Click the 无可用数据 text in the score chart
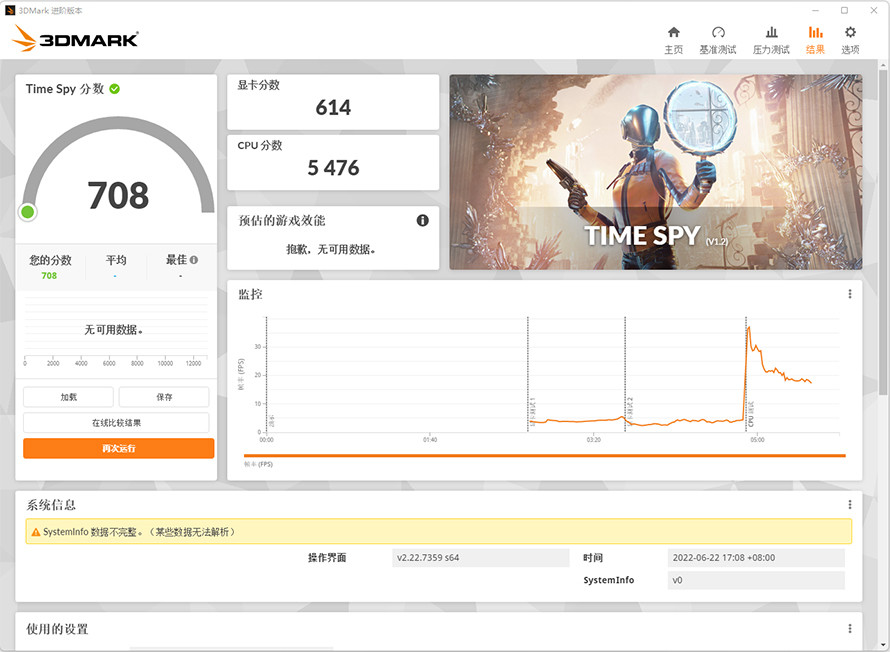Viewport: 890px width, 652px height. 114,330
